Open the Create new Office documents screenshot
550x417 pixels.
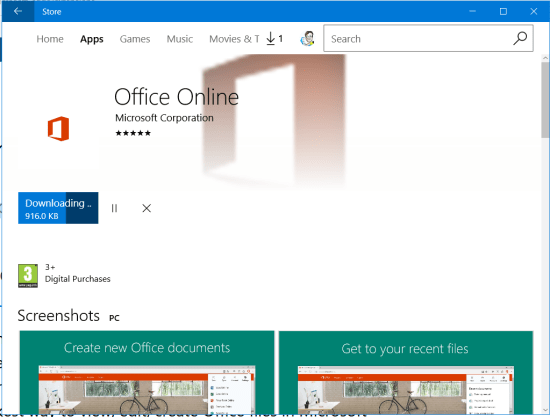(x=147, y=372)
